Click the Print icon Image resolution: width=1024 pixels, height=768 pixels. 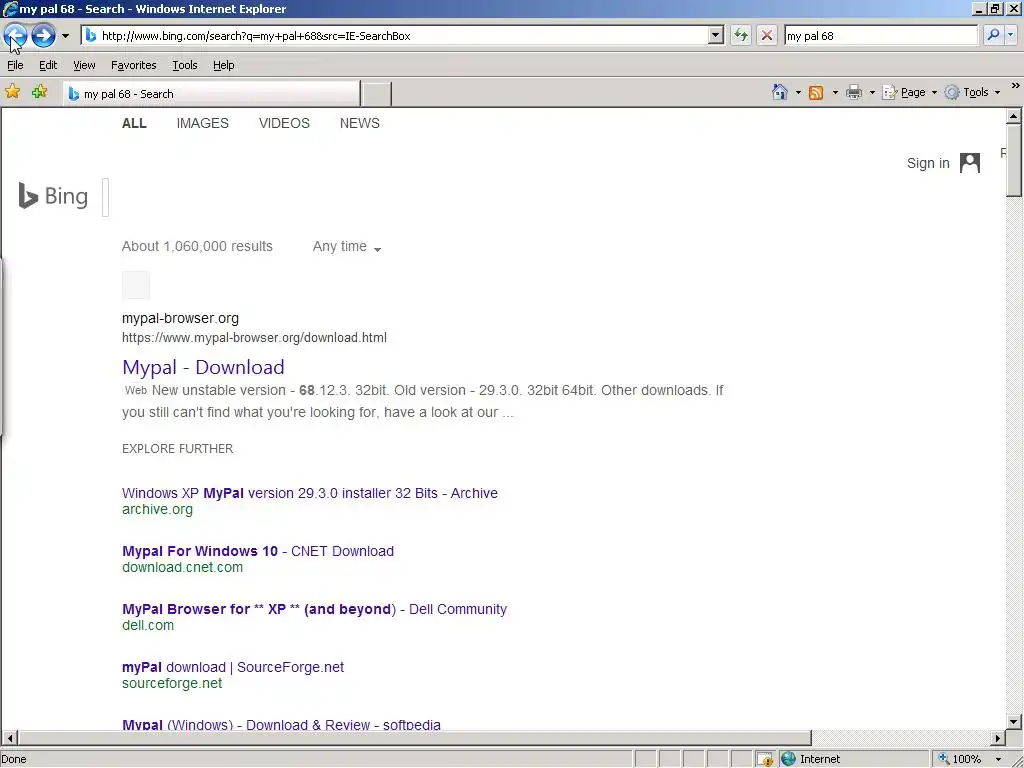[x=854, y=92]
